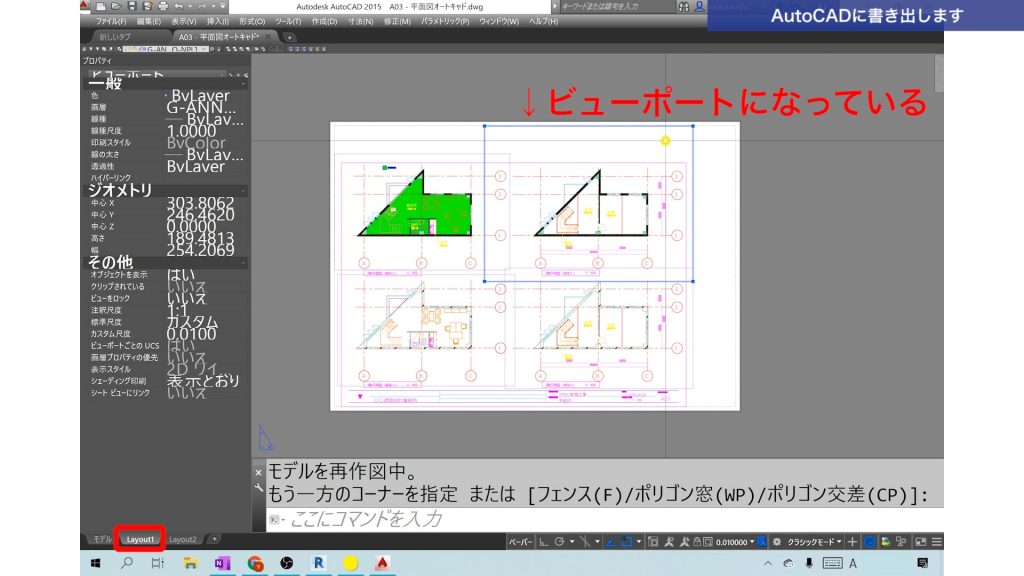
Task: Click the BvLayer color swatch in Properties
Action: point(196,95)
